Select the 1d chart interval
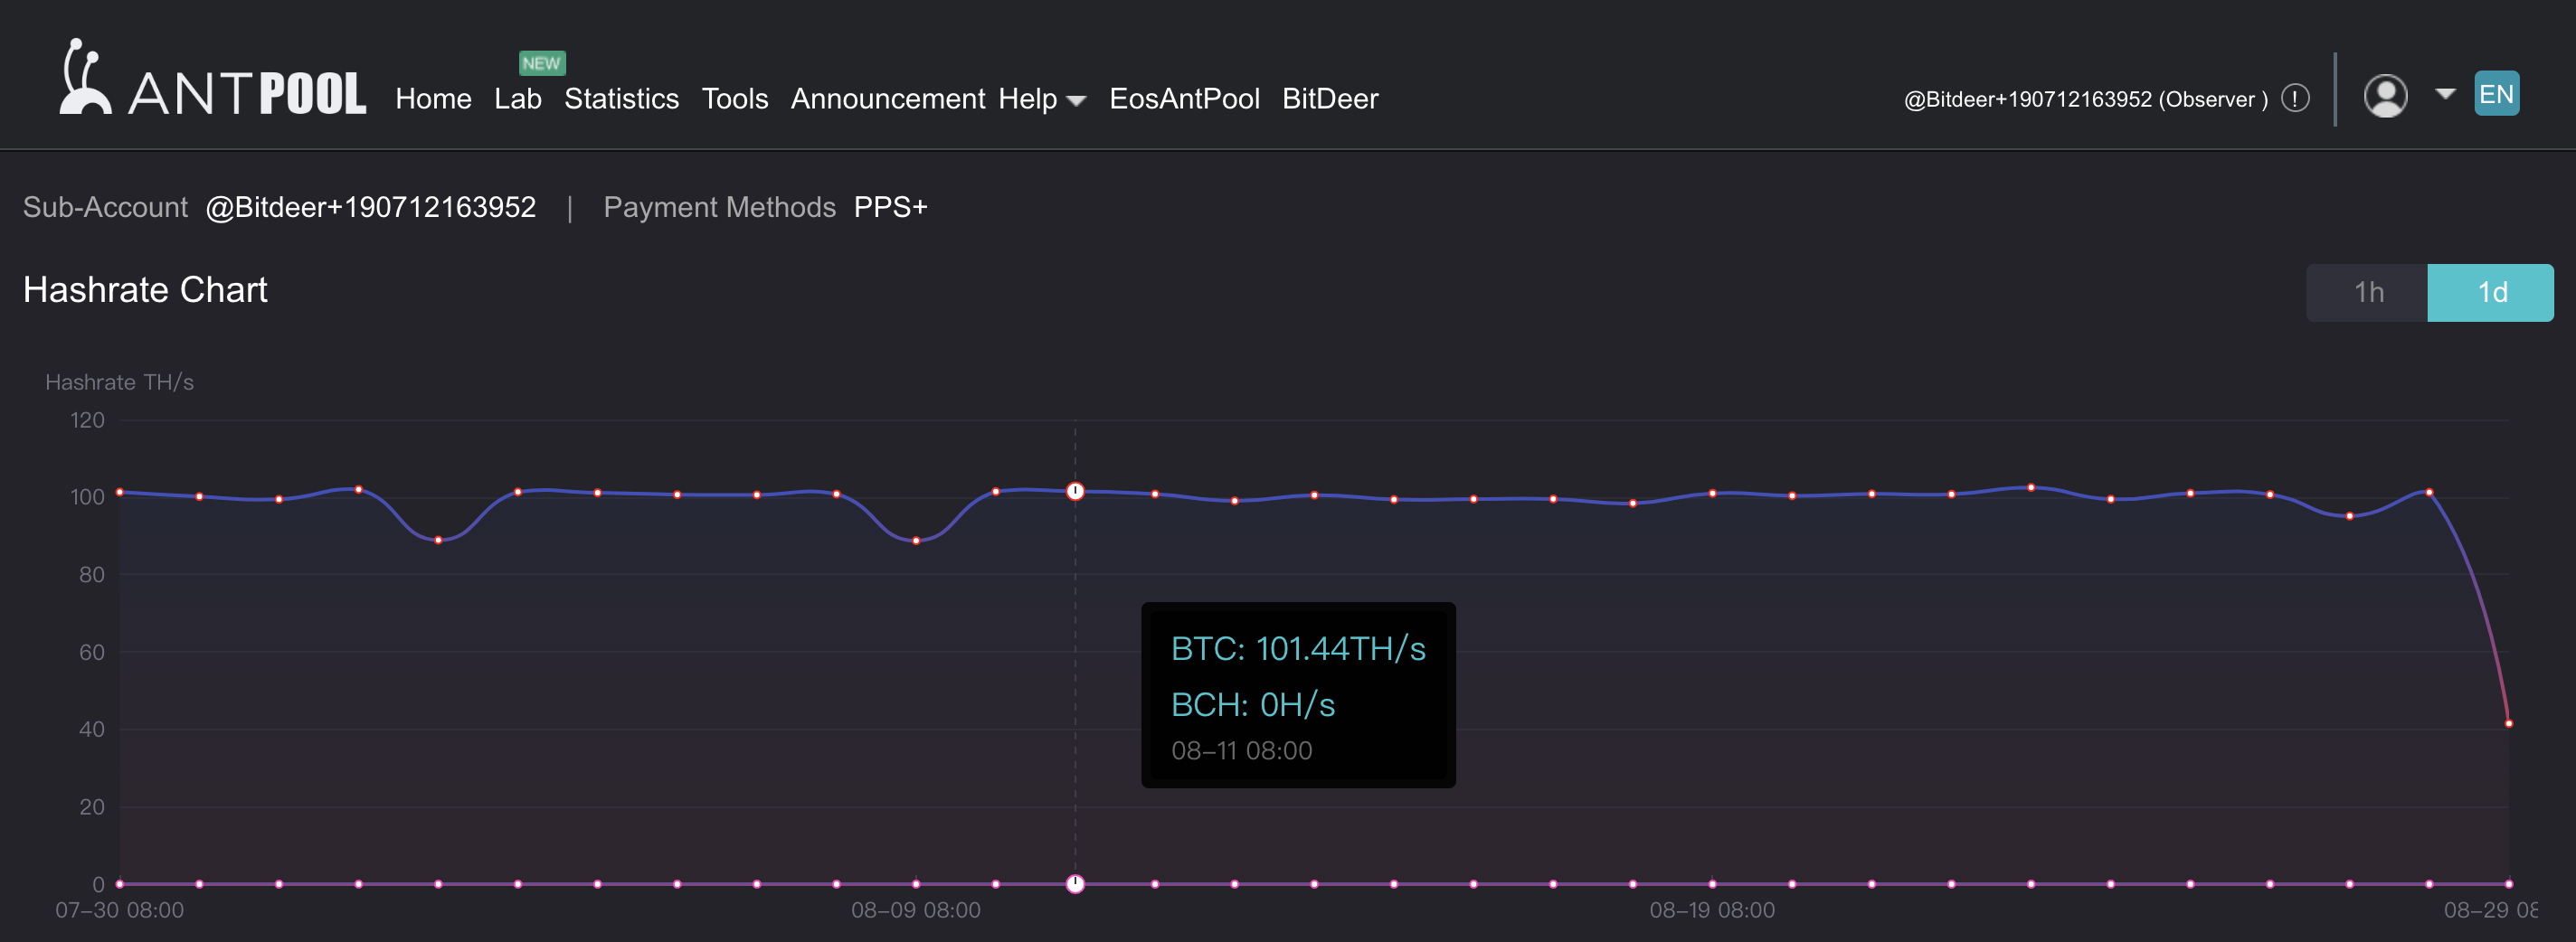The image size is (2576, 942). [2490, 292]
